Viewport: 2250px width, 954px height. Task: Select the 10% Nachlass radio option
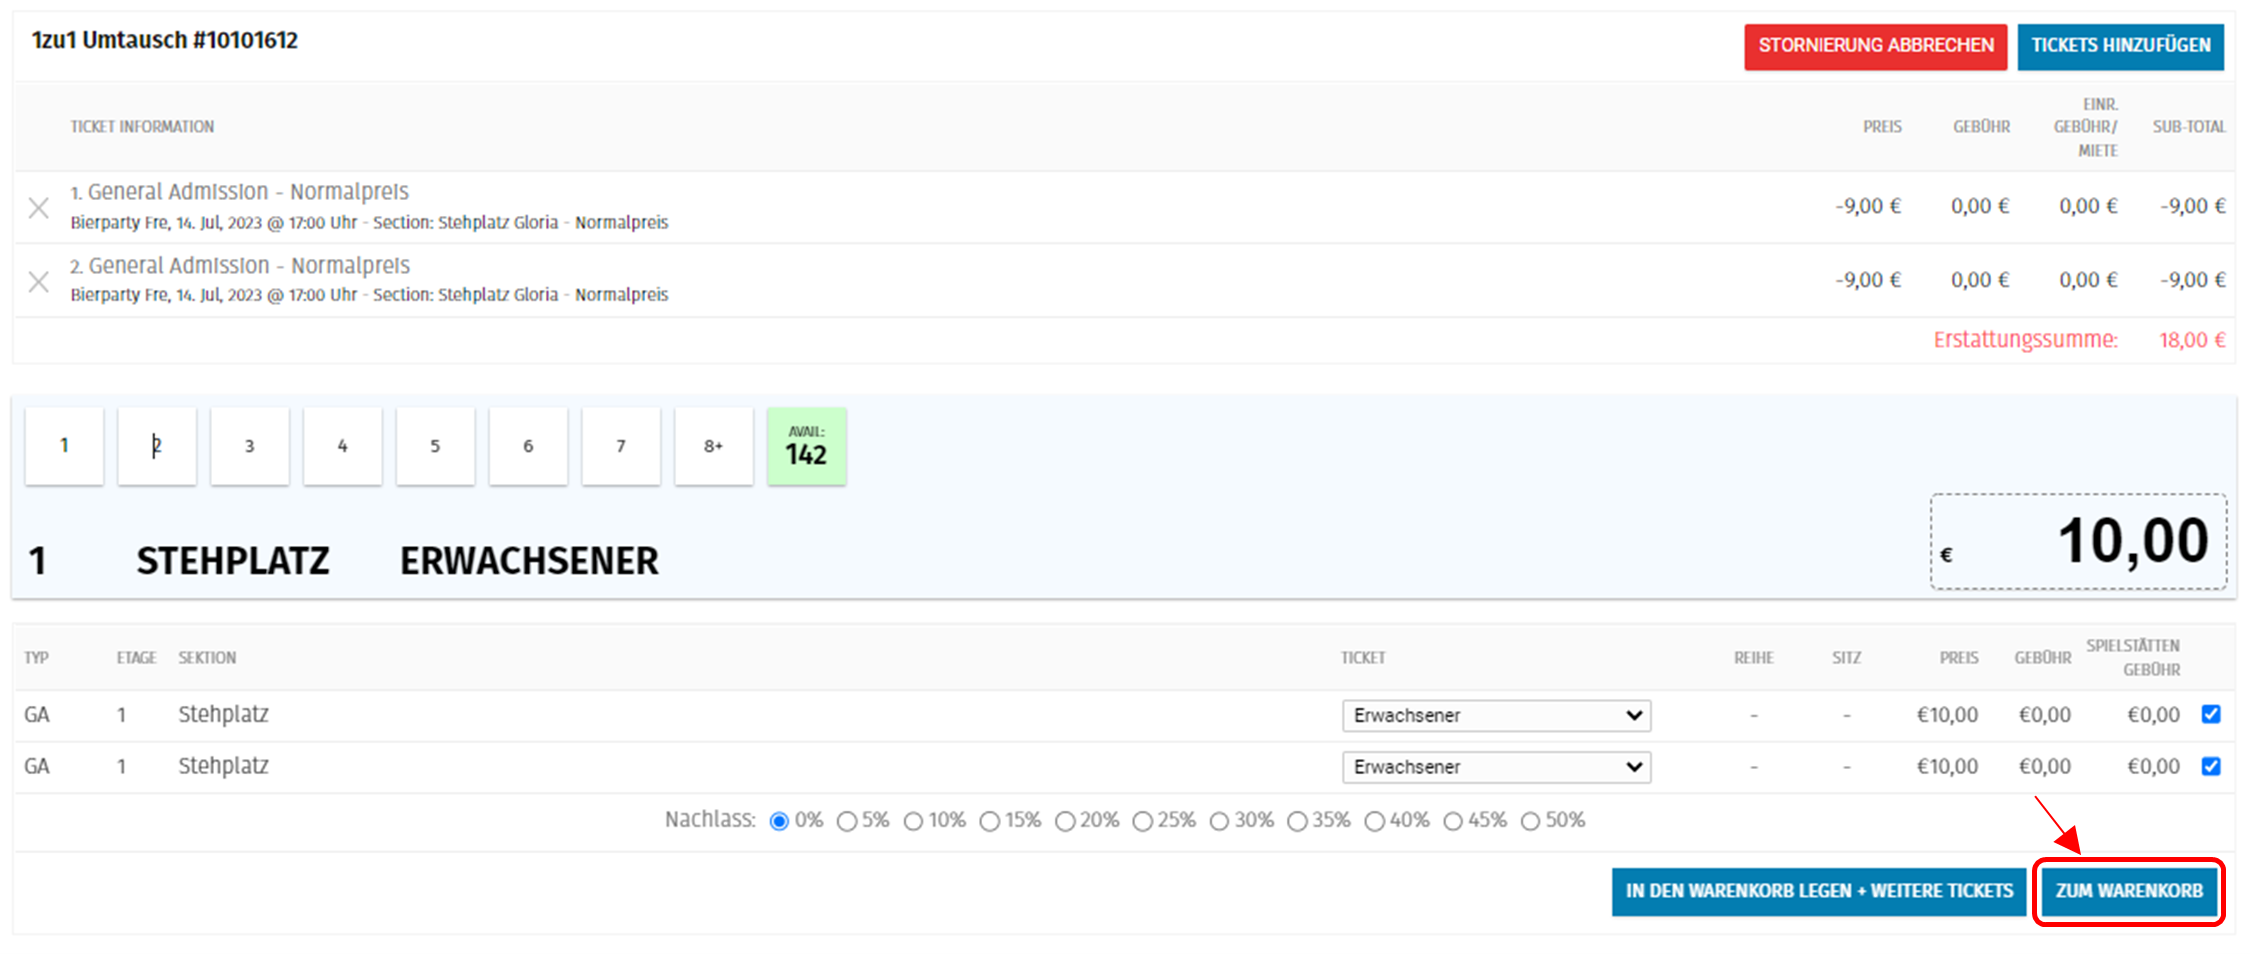click(x=913, y=821)
